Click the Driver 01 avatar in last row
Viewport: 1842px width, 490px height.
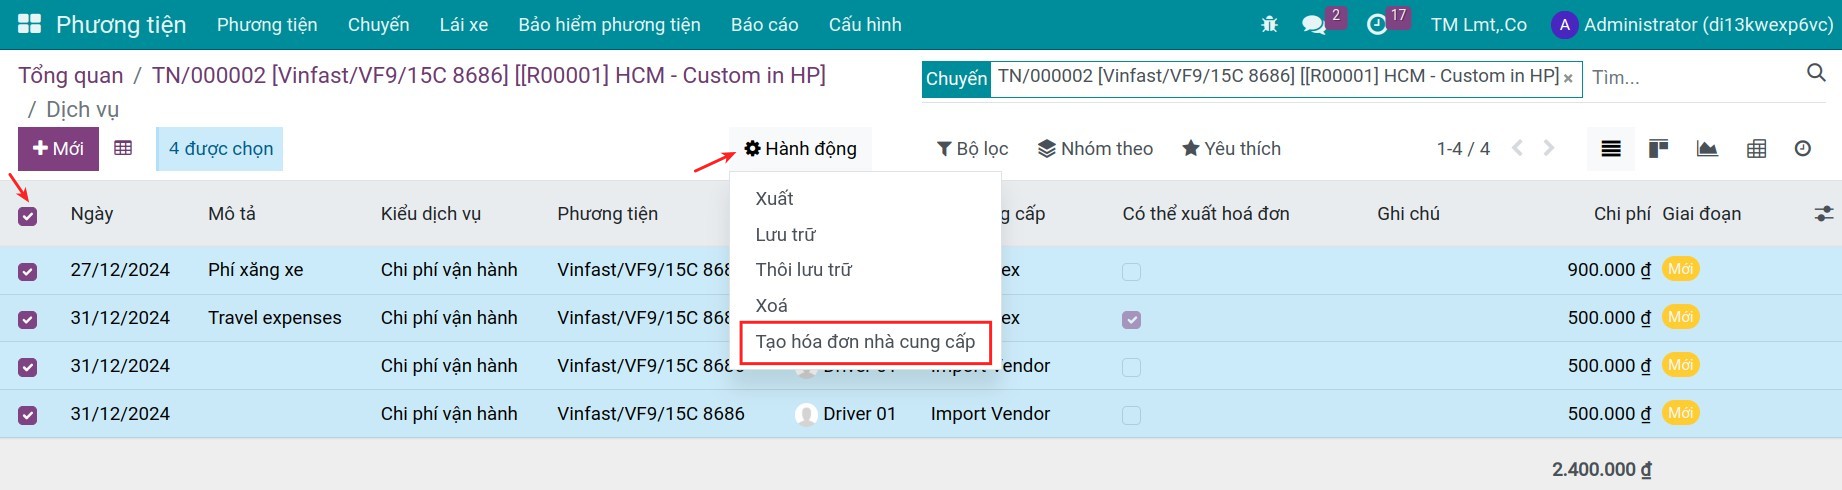tap(806, 414)
